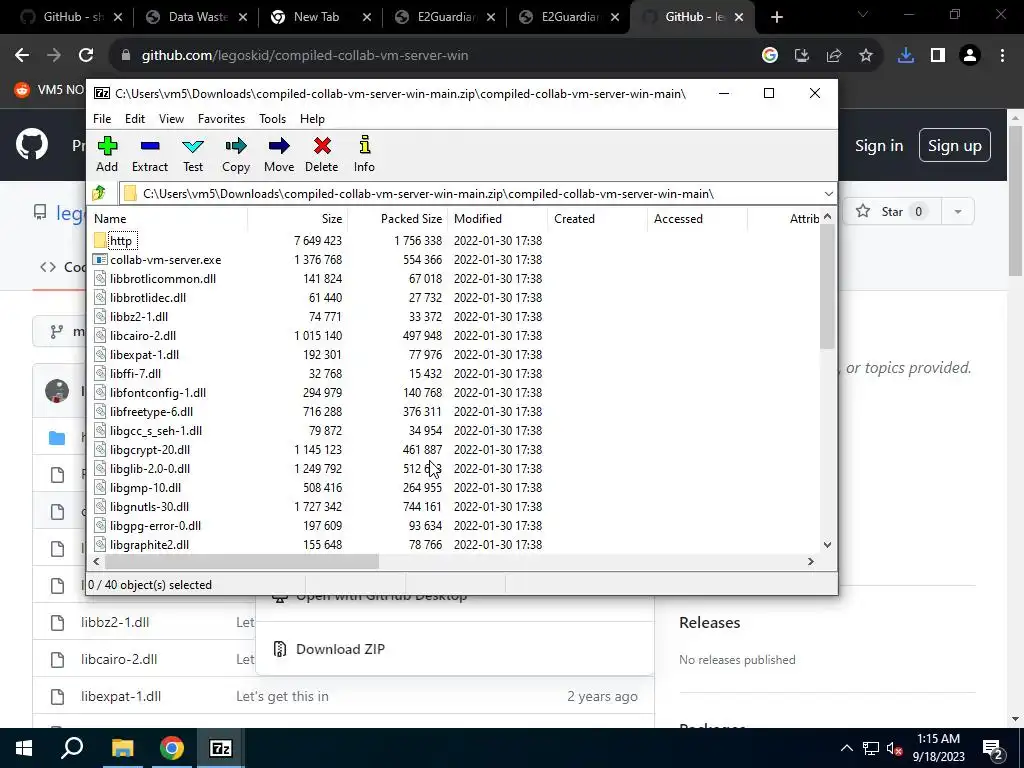Image resolution: width=1024 pixels, height=768 pixels.
Task: Click the horizontal scroll right arrow in 7-Zip
Action: (810, 561)
